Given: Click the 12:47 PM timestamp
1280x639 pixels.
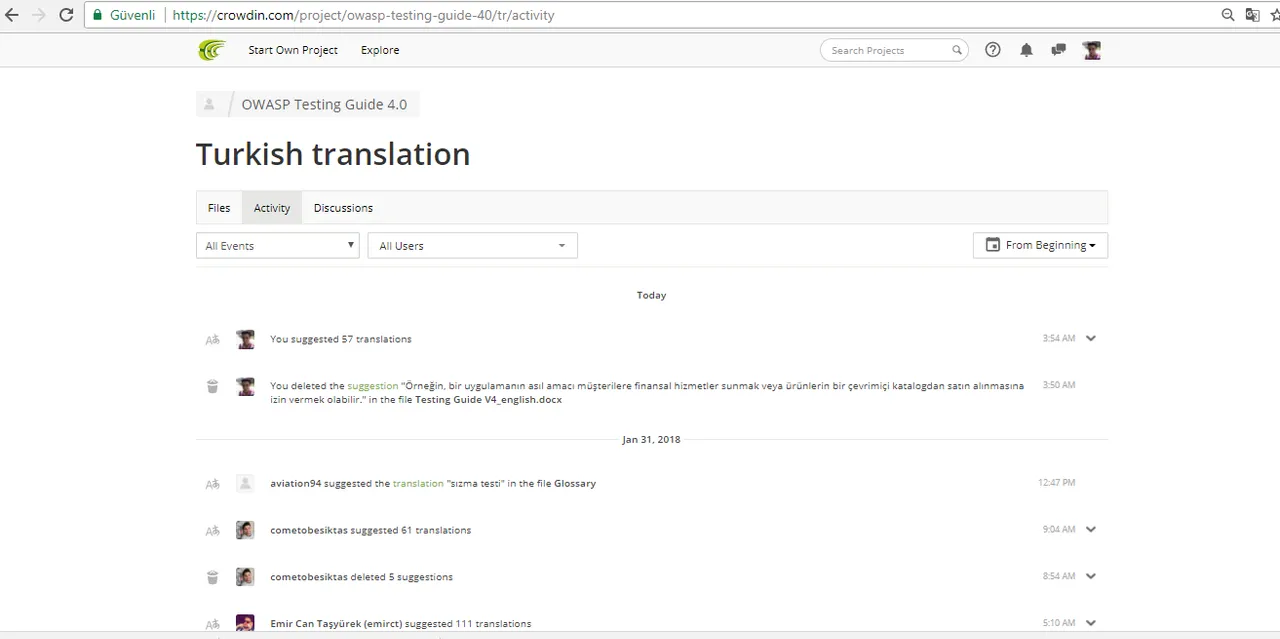Looking at the screenshot, I should click(x=1057, y=483).
